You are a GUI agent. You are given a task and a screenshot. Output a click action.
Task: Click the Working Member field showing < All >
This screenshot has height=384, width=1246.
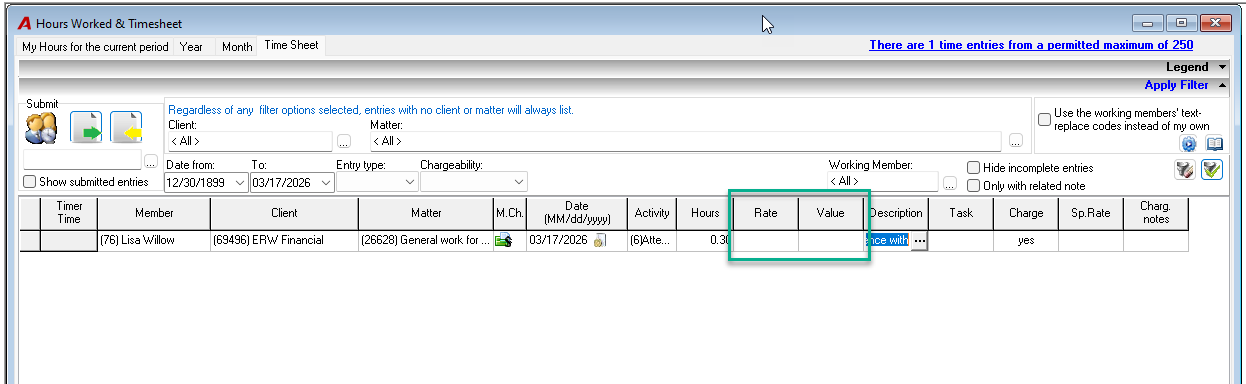pos(883,182)
